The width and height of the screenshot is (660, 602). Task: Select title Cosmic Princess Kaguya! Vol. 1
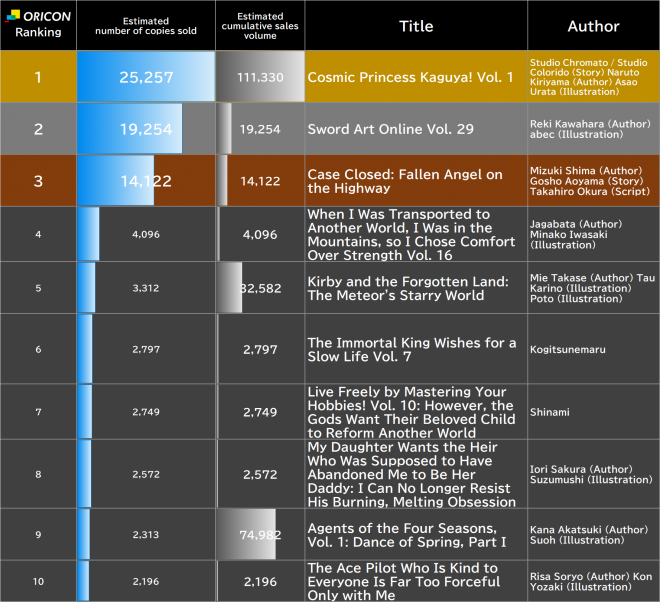tap(410, 77)
